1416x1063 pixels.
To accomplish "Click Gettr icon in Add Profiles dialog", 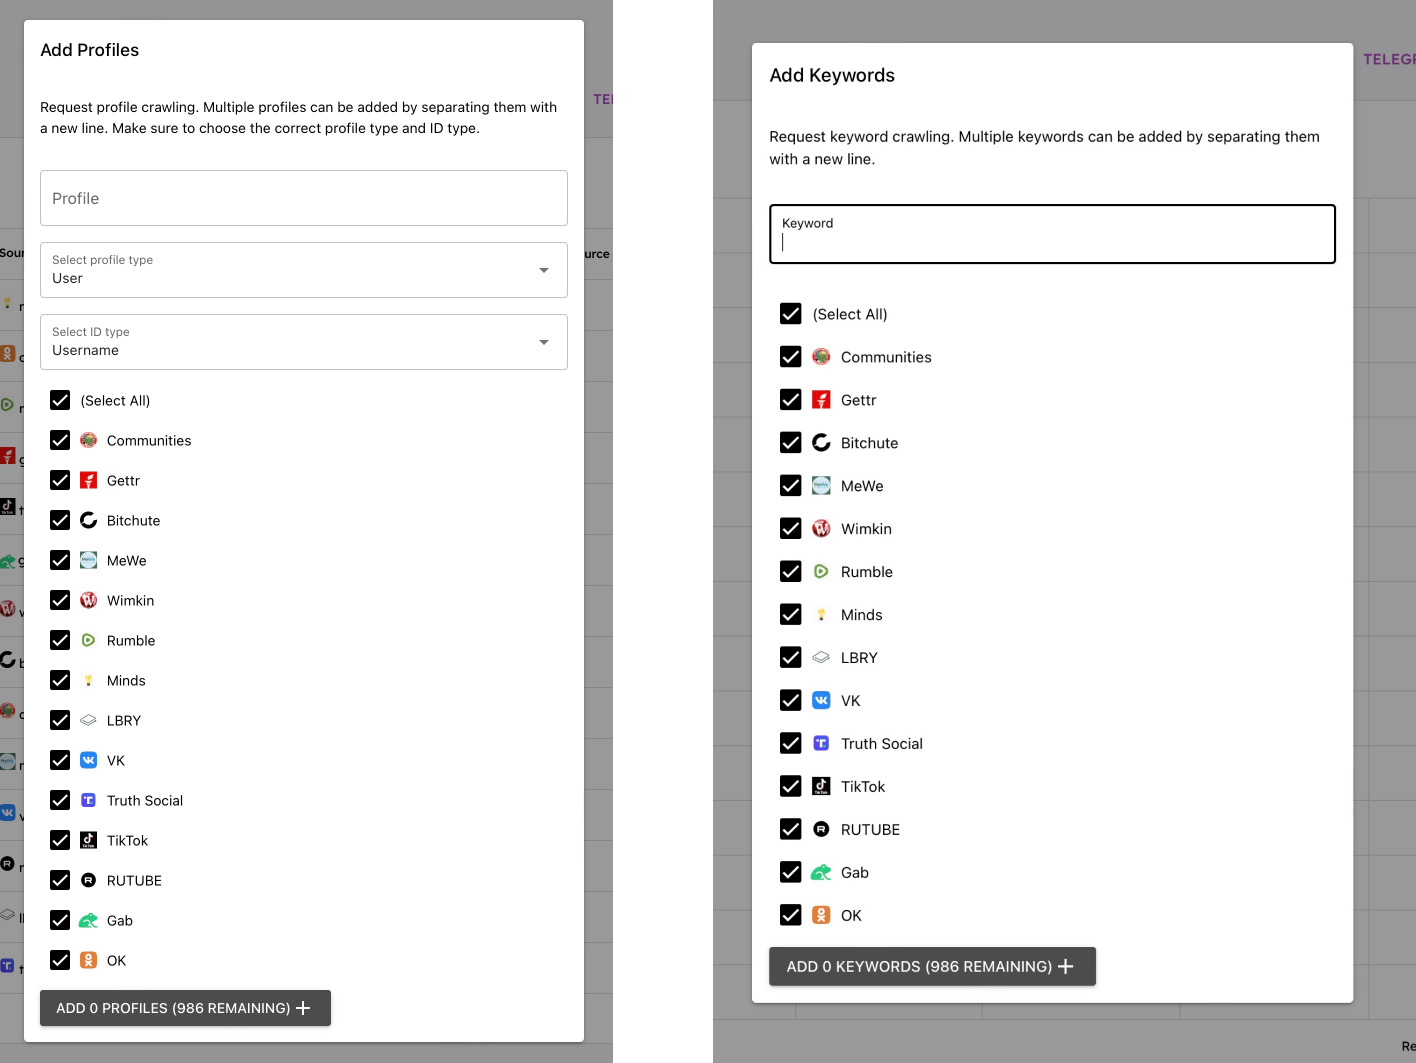I will click(88, 480).
